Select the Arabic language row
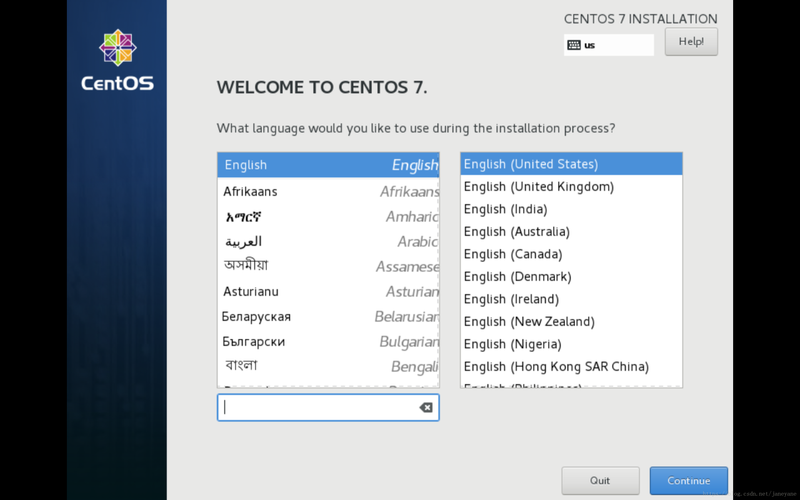This screenshot has width=800, height=500. pos(328,241)
